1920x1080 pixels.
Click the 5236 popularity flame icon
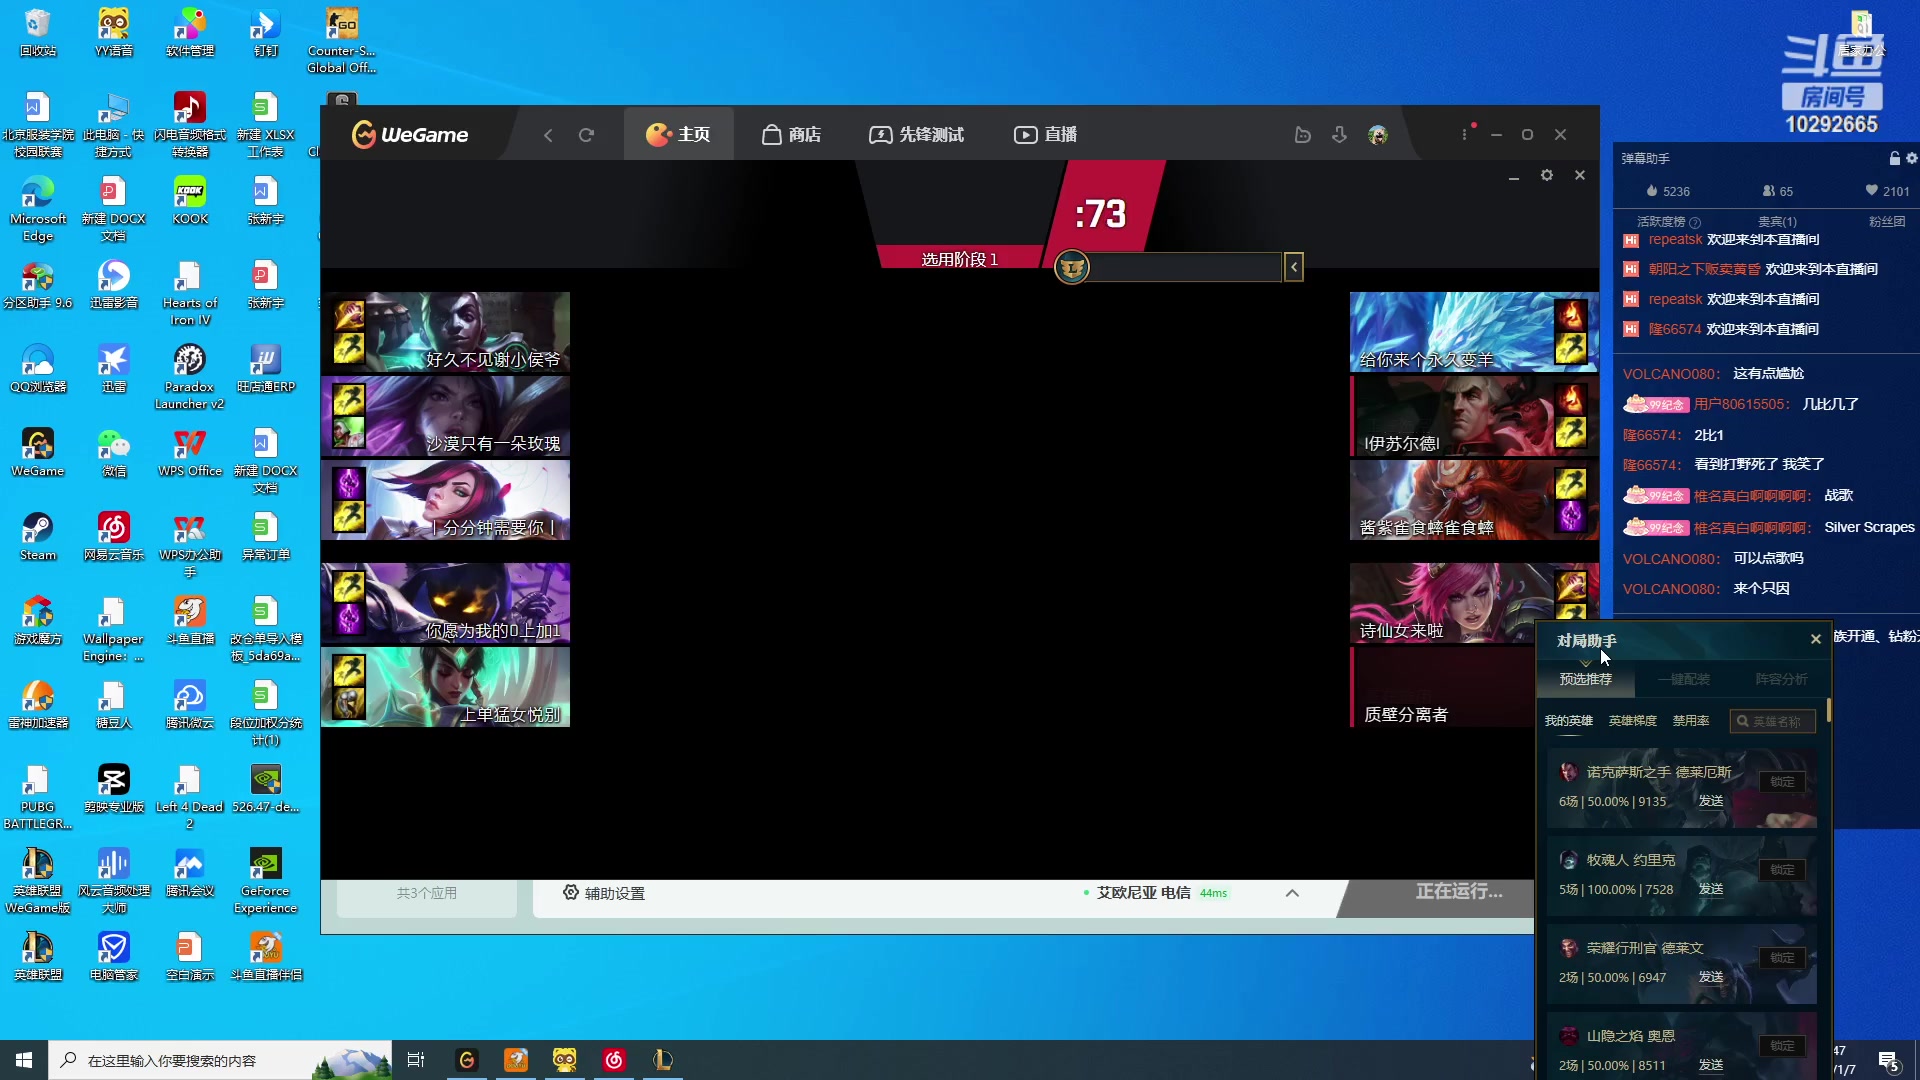(1653, 191)
